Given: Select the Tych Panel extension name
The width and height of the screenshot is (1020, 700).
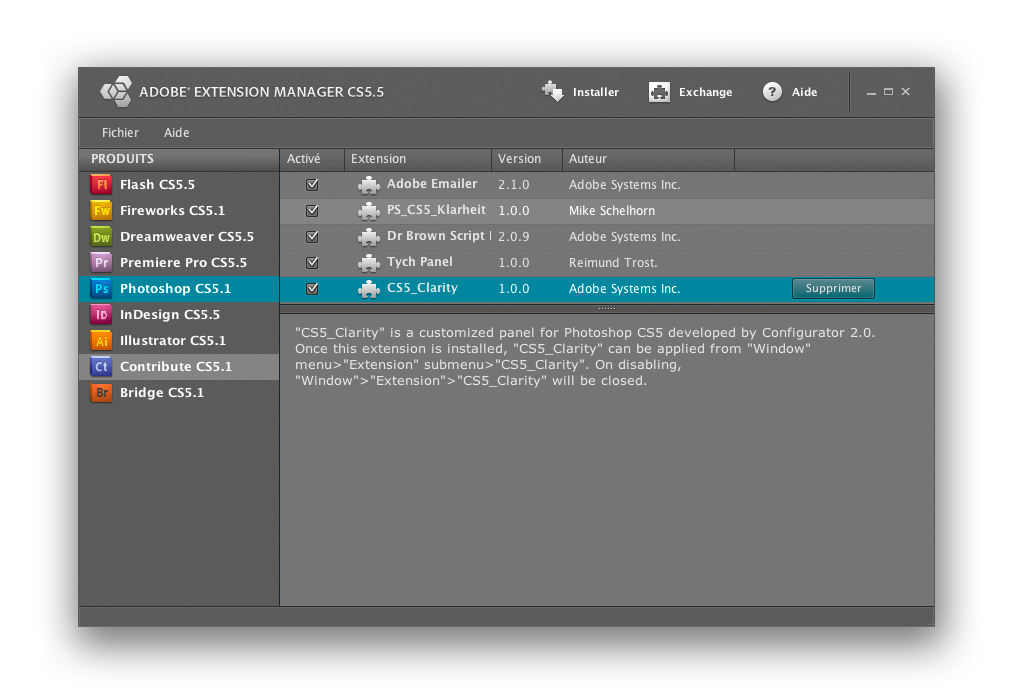Looking at the screenshot, I should pos(420,262).
